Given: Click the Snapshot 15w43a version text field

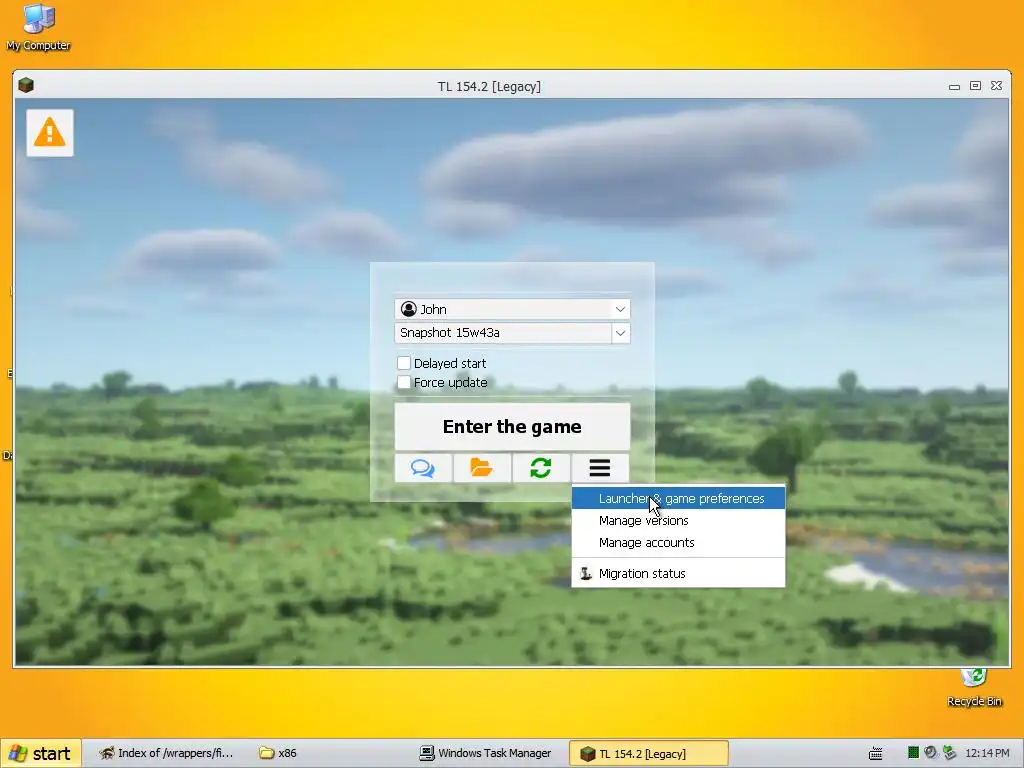Looking at the screenshot, I should tap(503, 333).
